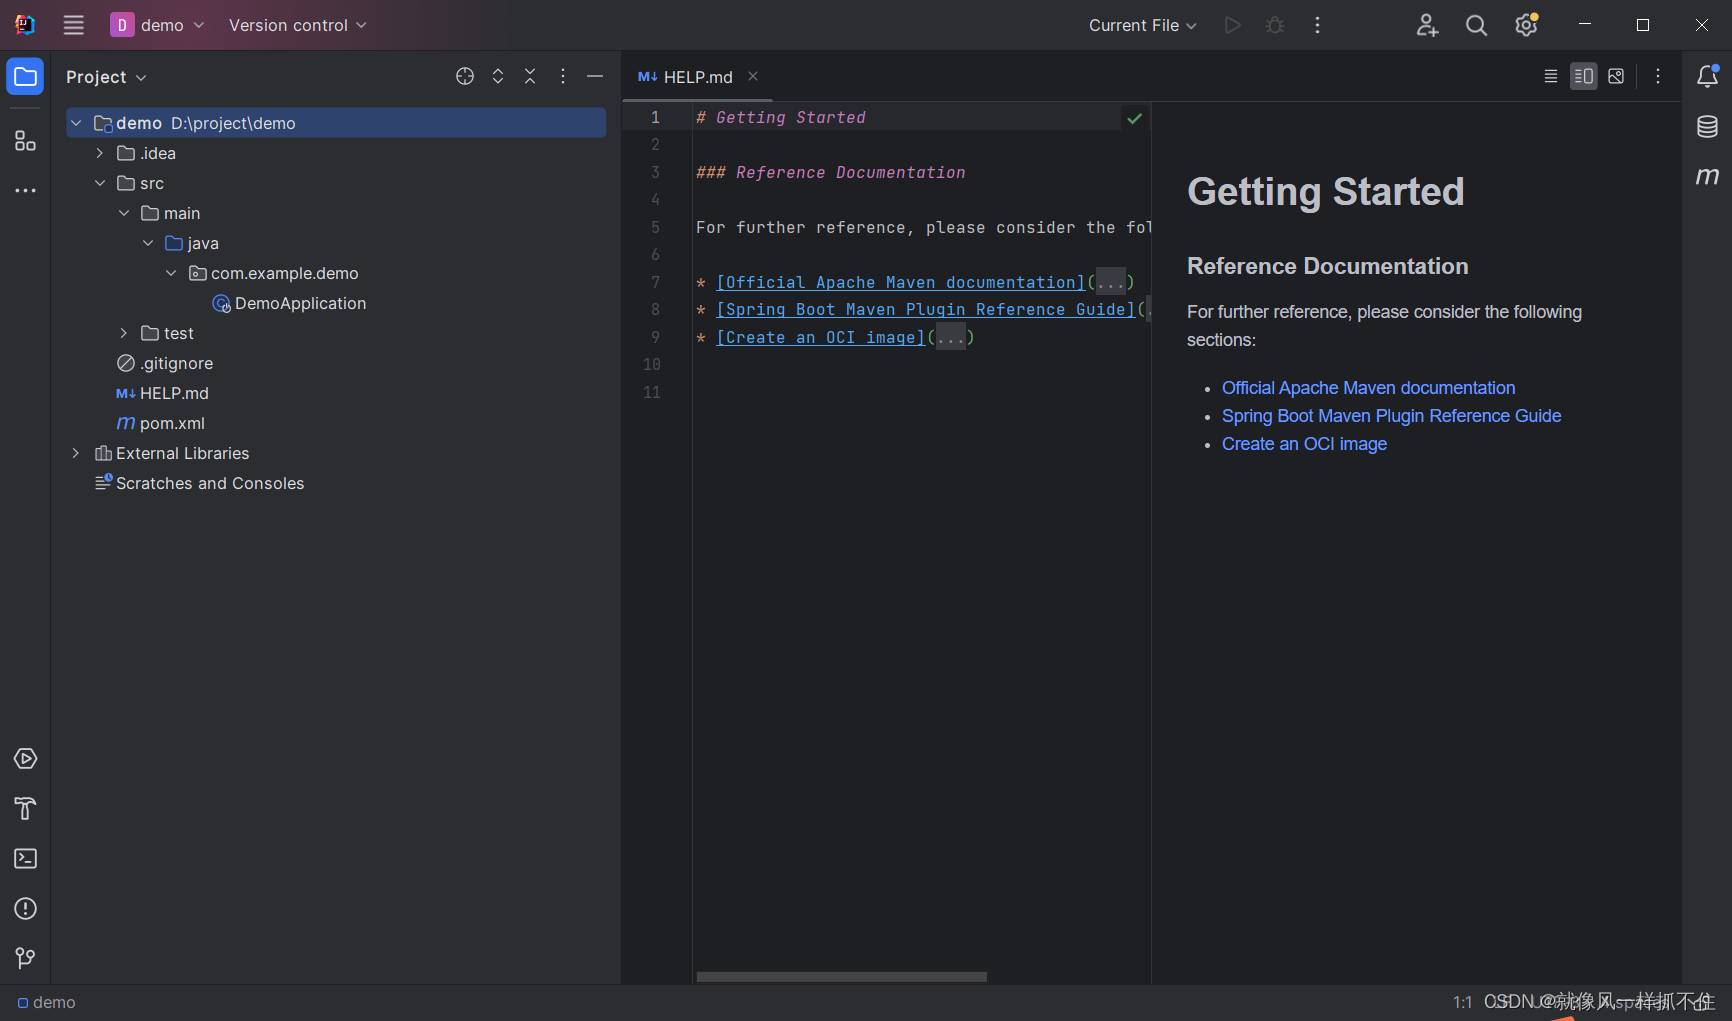This screenshot has height=1021, width=1732.
Task: Open the Project tool window icon
Action: pyautogui.click(x=25, y=77)
